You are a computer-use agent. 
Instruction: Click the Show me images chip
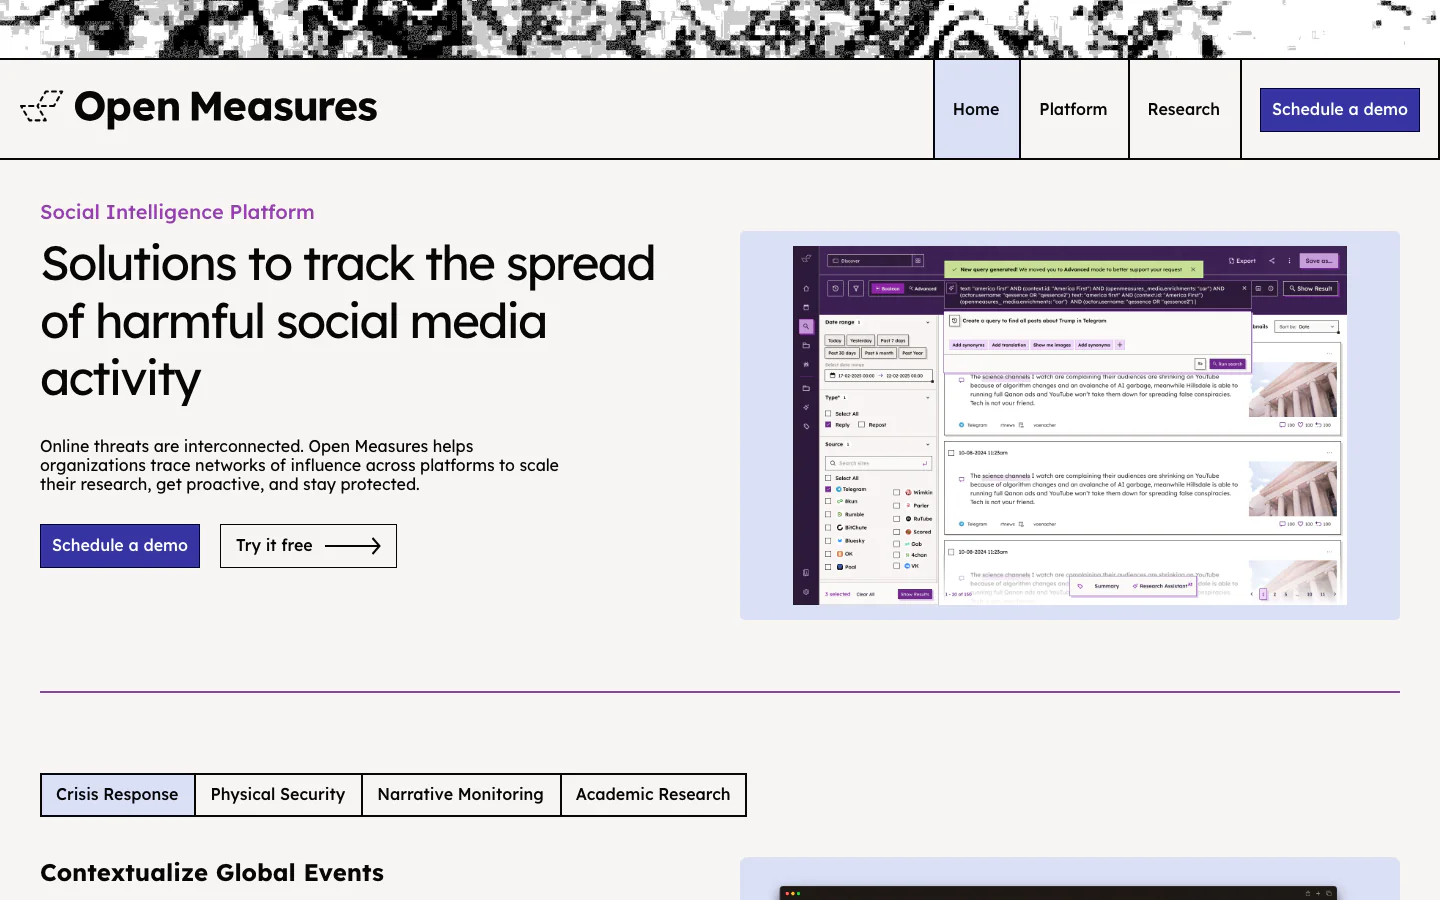(x=1052, y=345)
